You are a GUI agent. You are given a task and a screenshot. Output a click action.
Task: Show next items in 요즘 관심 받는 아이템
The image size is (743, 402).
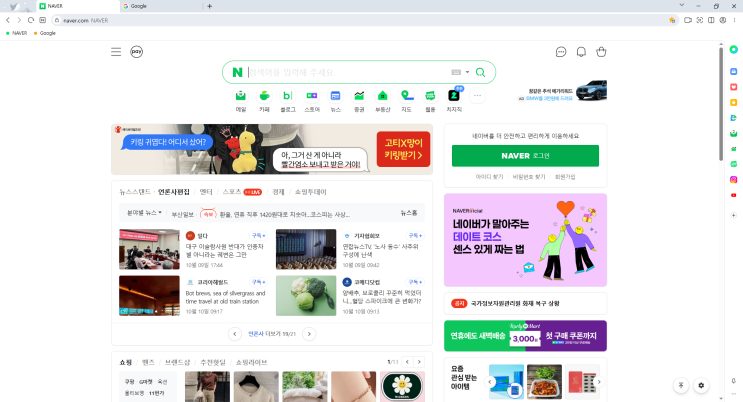click(599, 382)
